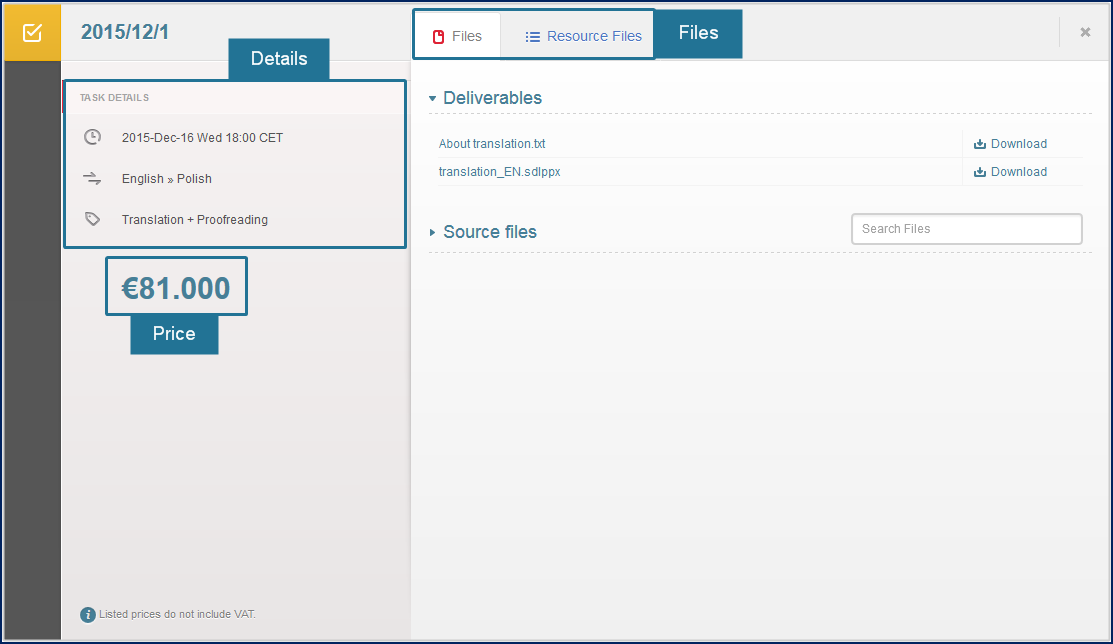Click the VAT info icon
This screenshot has width=1113, height=644.
[x=87, y=615]
